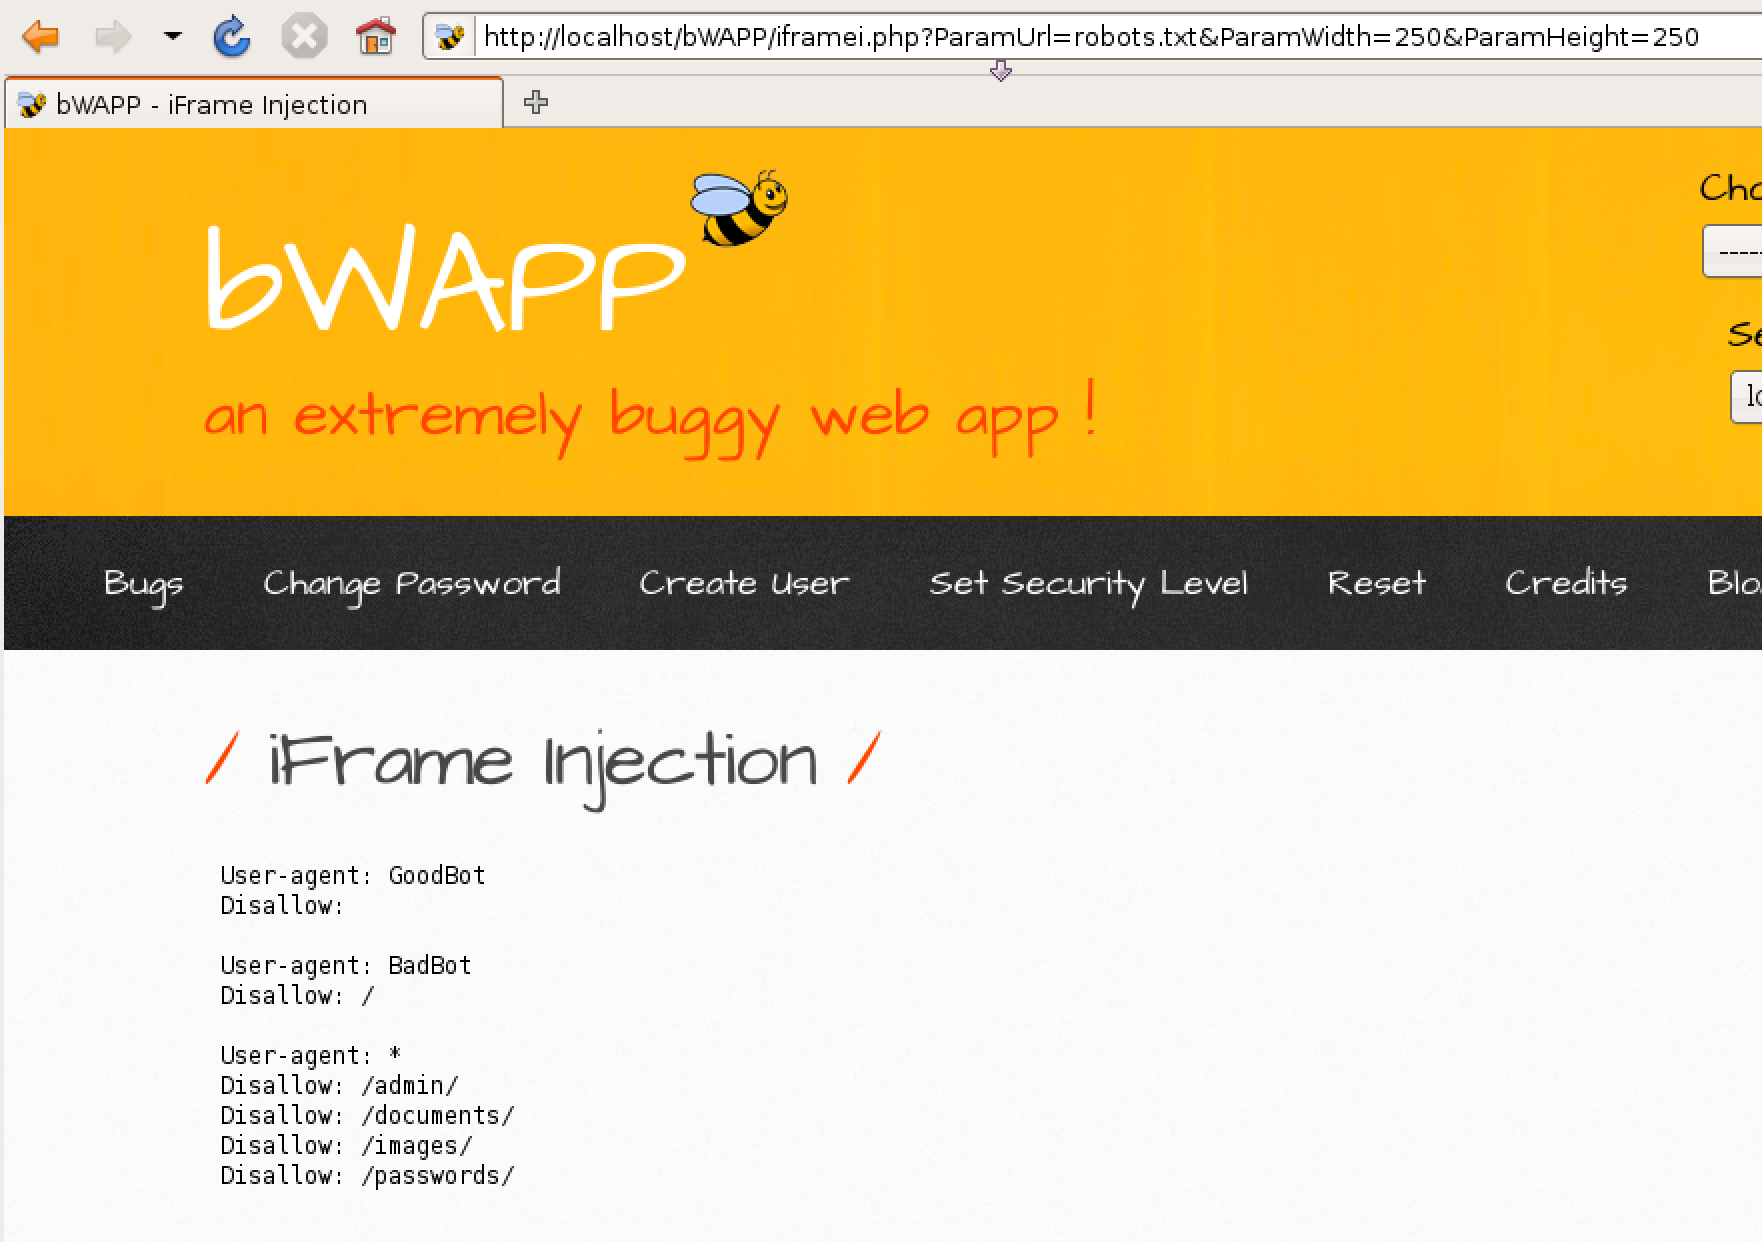Go back with the orange back arrow
The width and height of the screenshot is (1762, 1242).
(41, 38)
